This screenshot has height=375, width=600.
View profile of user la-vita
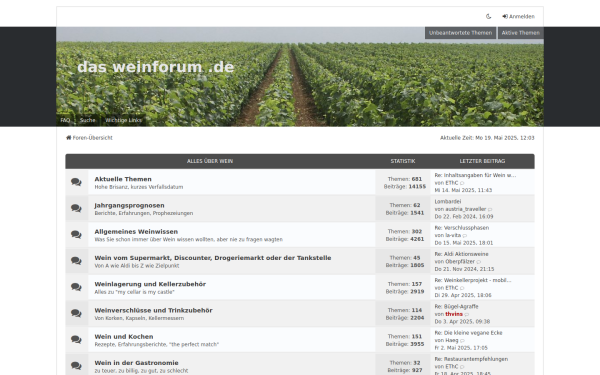453,235
